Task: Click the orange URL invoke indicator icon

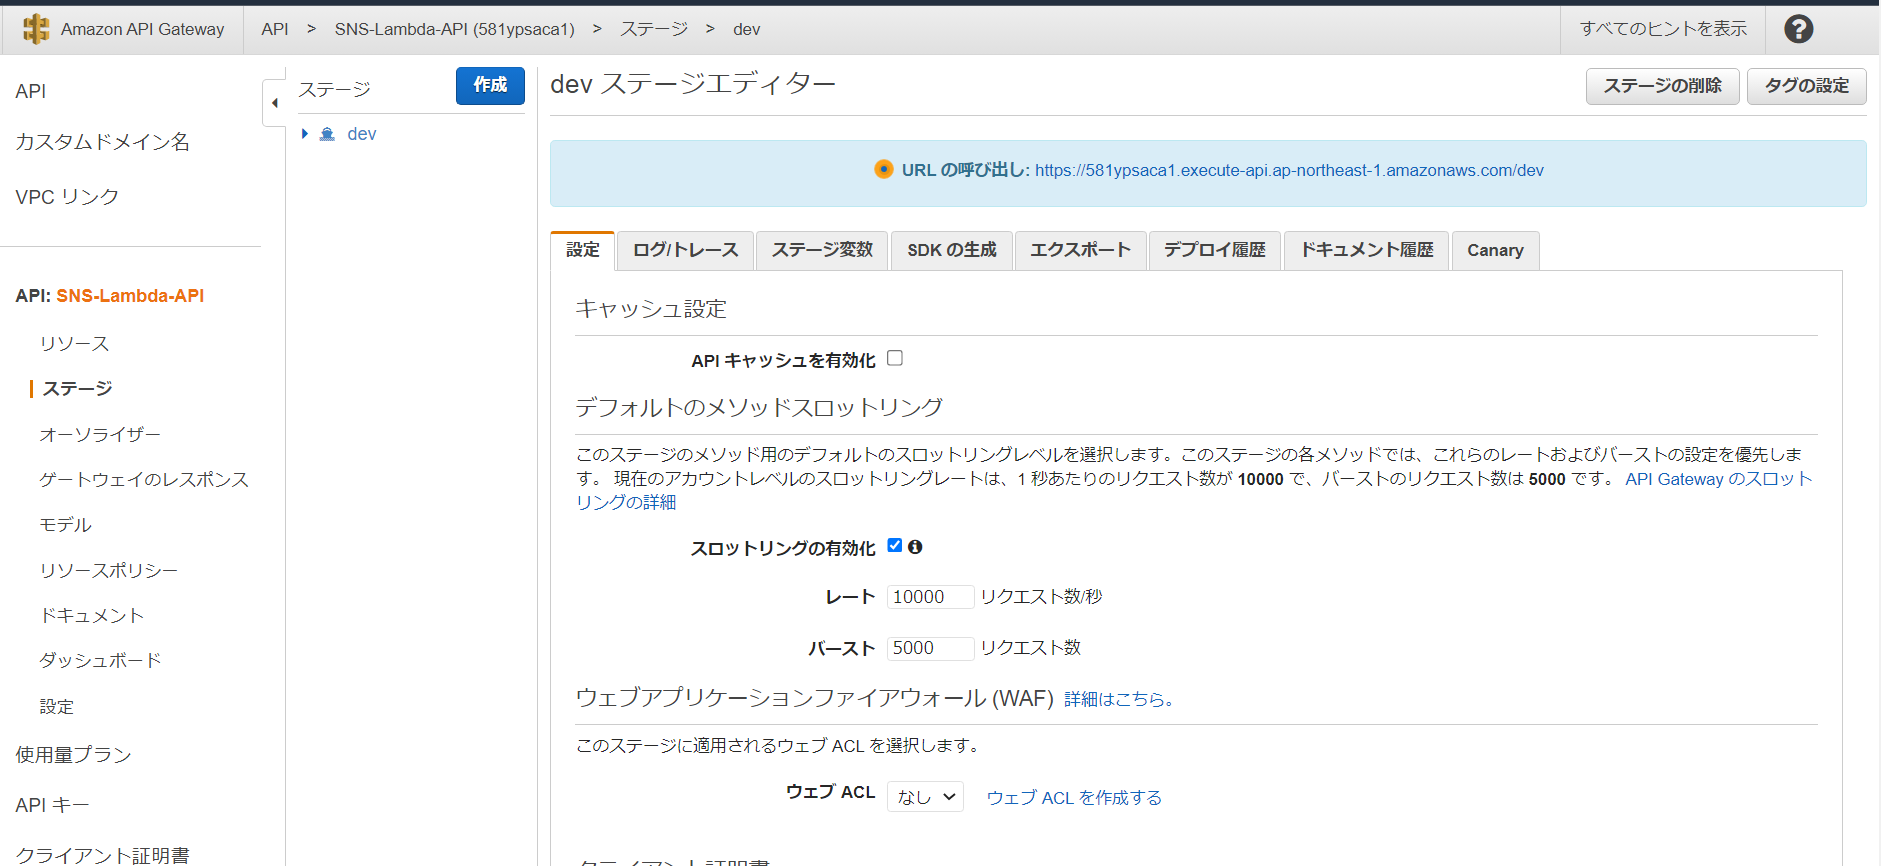Action: pyautogui.click(x=883, y=169)
